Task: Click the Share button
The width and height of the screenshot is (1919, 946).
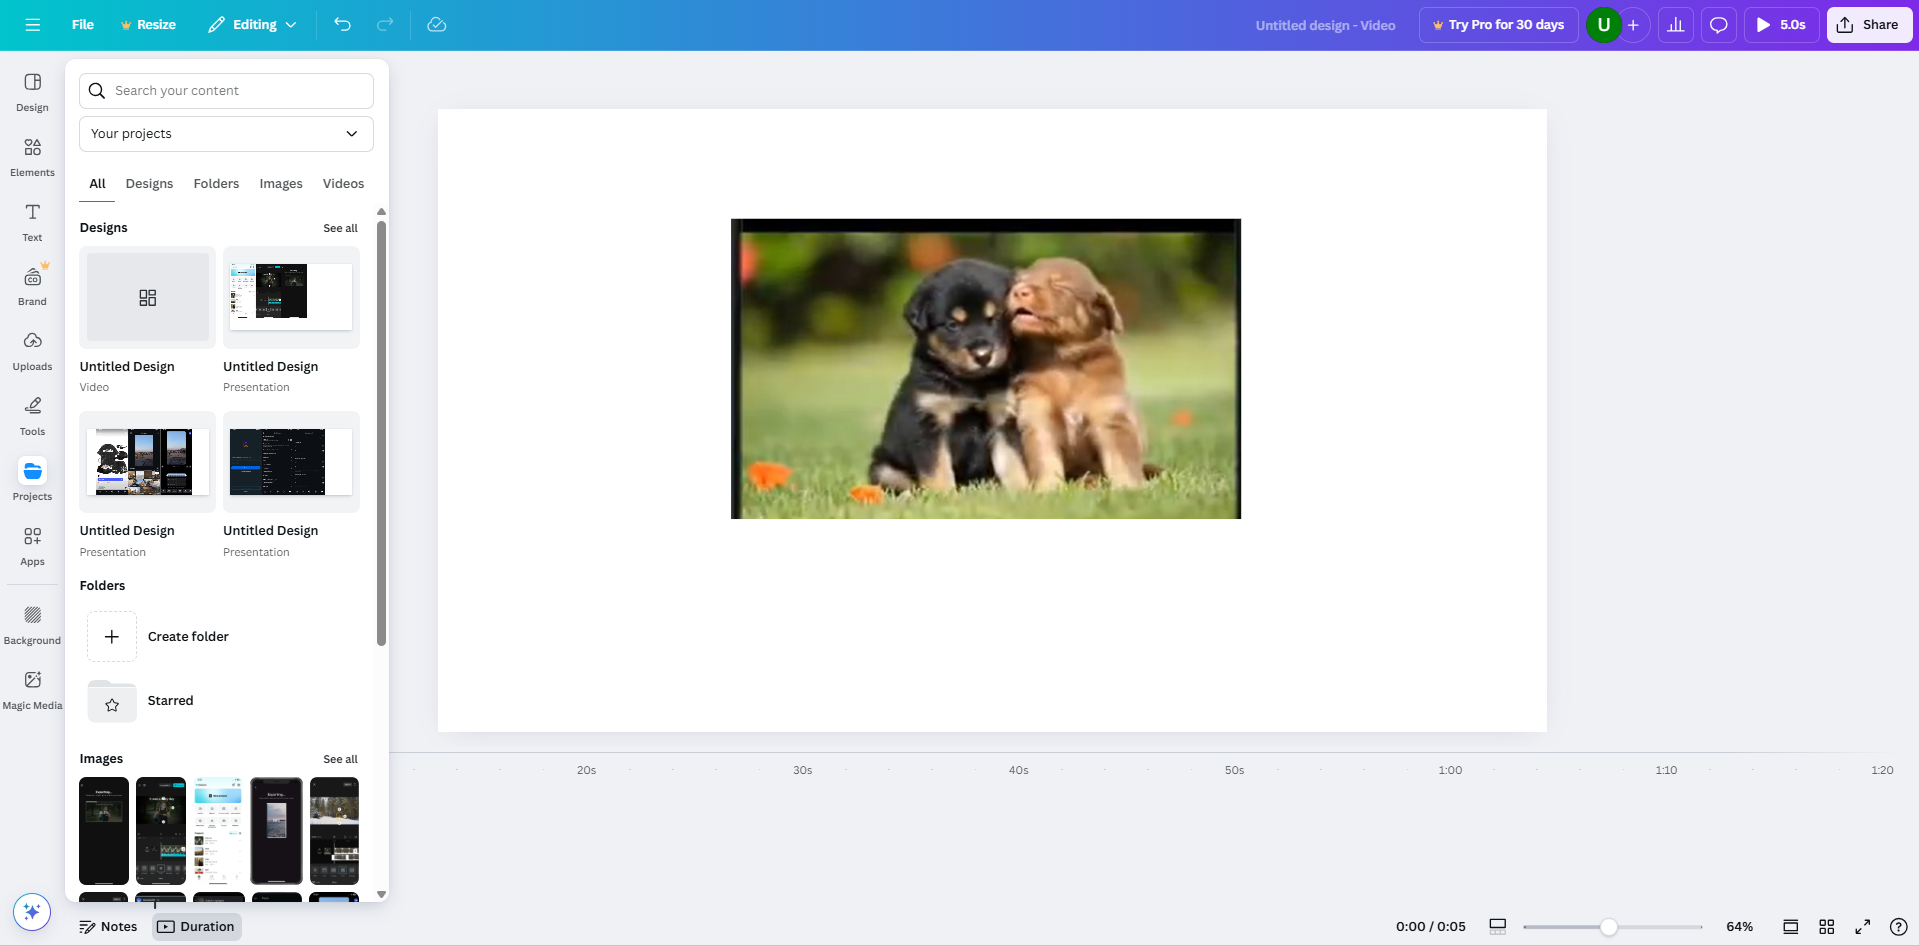Action: pos(1868,24)
